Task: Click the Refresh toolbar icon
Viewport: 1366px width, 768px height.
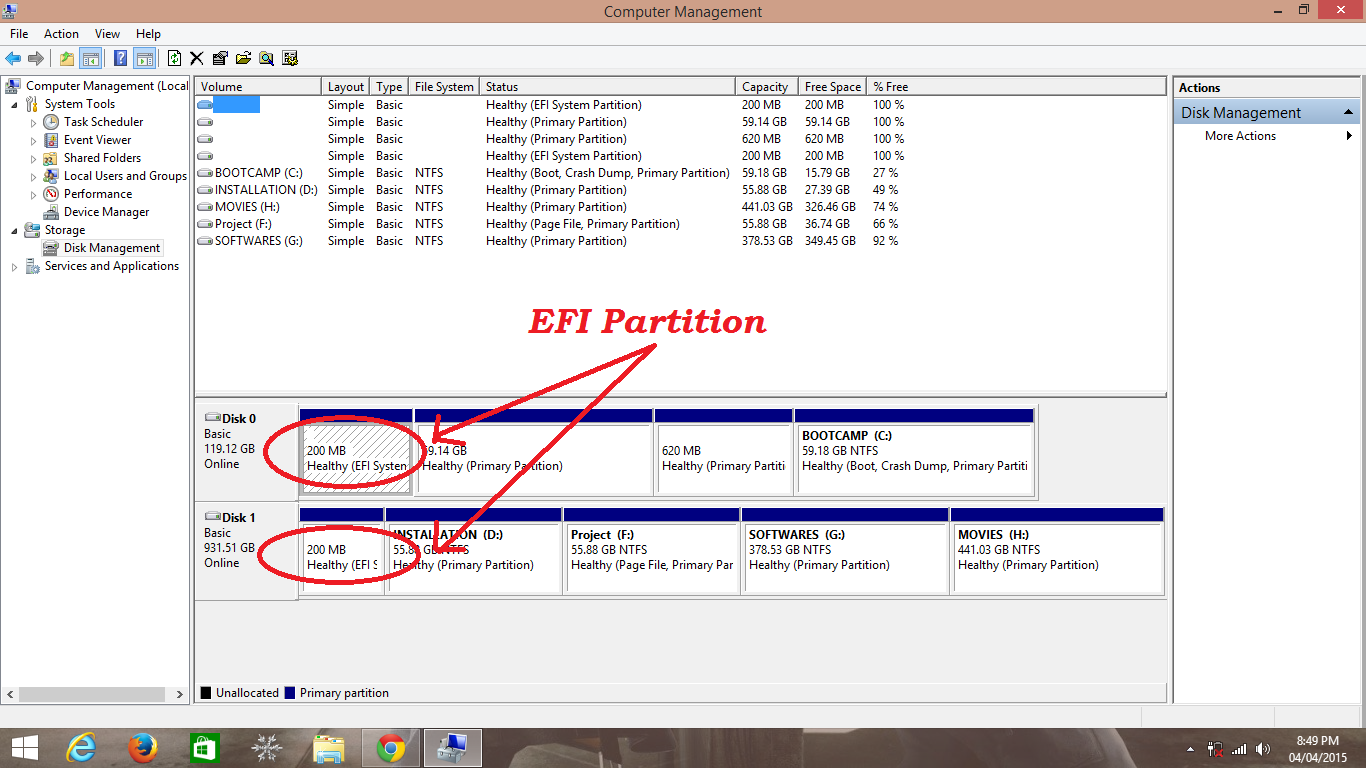Action: coord(174,58)
